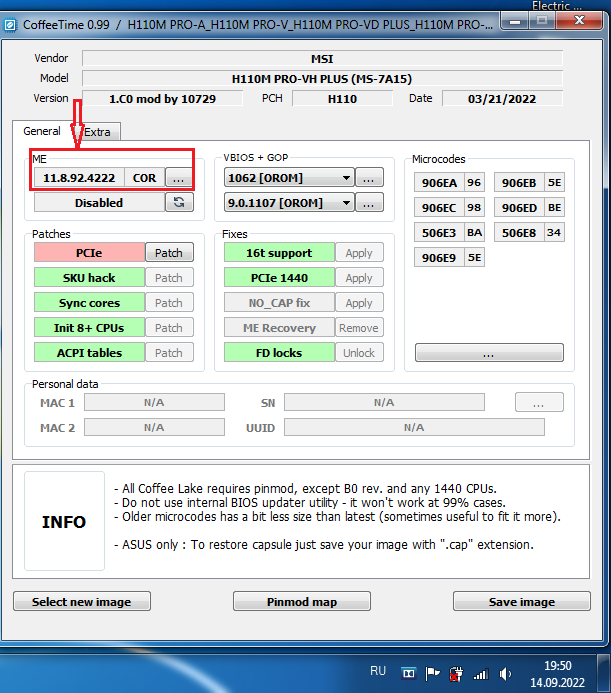Click the taskbar clock showing 19:50
Viewport: 611px width, 693px height.
(558, 674)
